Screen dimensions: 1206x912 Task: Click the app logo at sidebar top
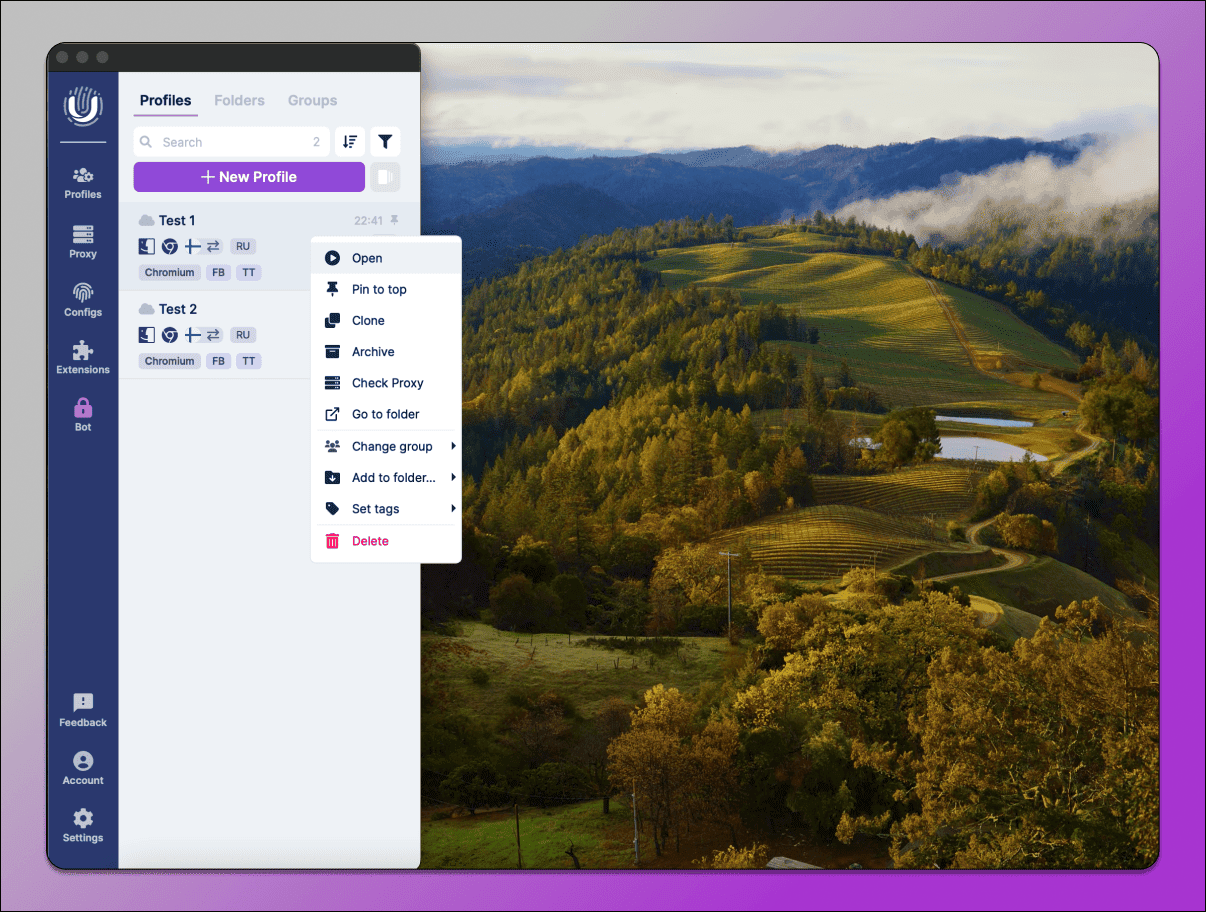click(83, 106)
